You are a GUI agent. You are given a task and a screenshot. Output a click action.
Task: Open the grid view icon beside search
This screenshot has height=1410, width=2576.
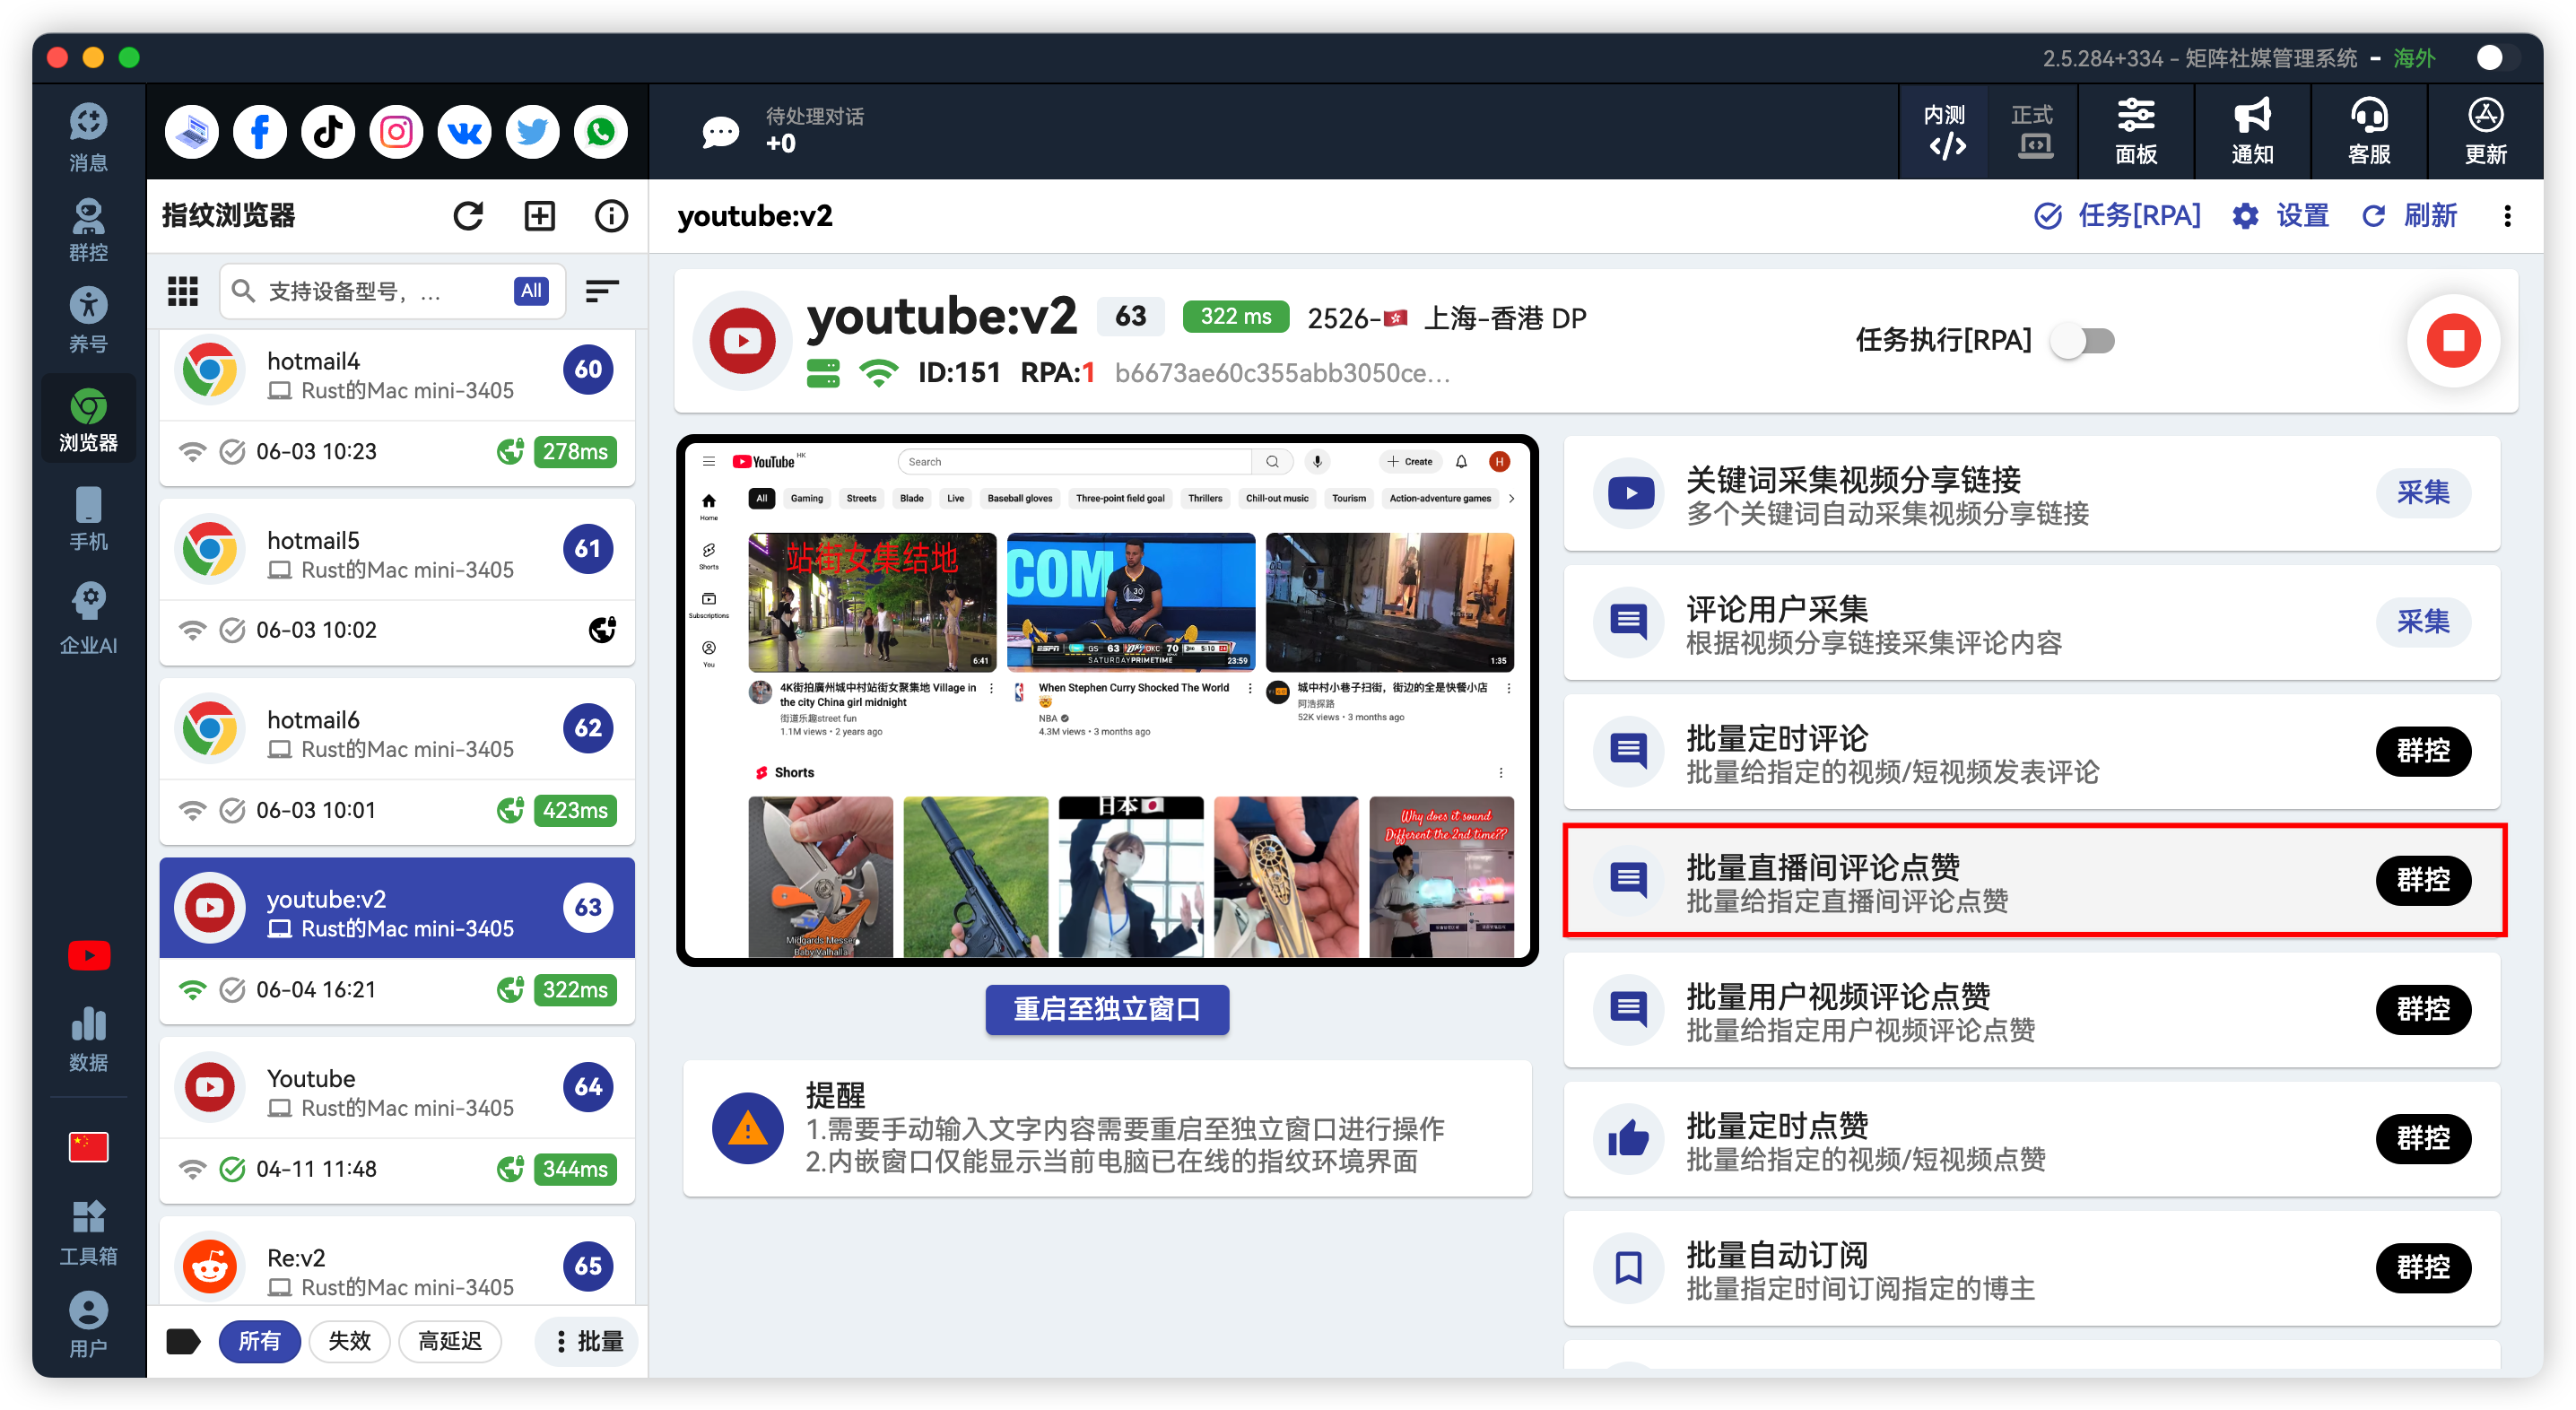(x=183, y=291)
